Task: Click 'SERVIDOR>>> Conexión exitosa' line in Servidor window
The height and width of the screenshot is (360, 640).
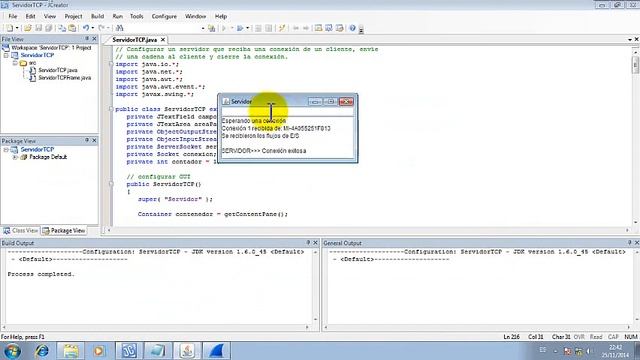Action: click(x=264, y=151)
